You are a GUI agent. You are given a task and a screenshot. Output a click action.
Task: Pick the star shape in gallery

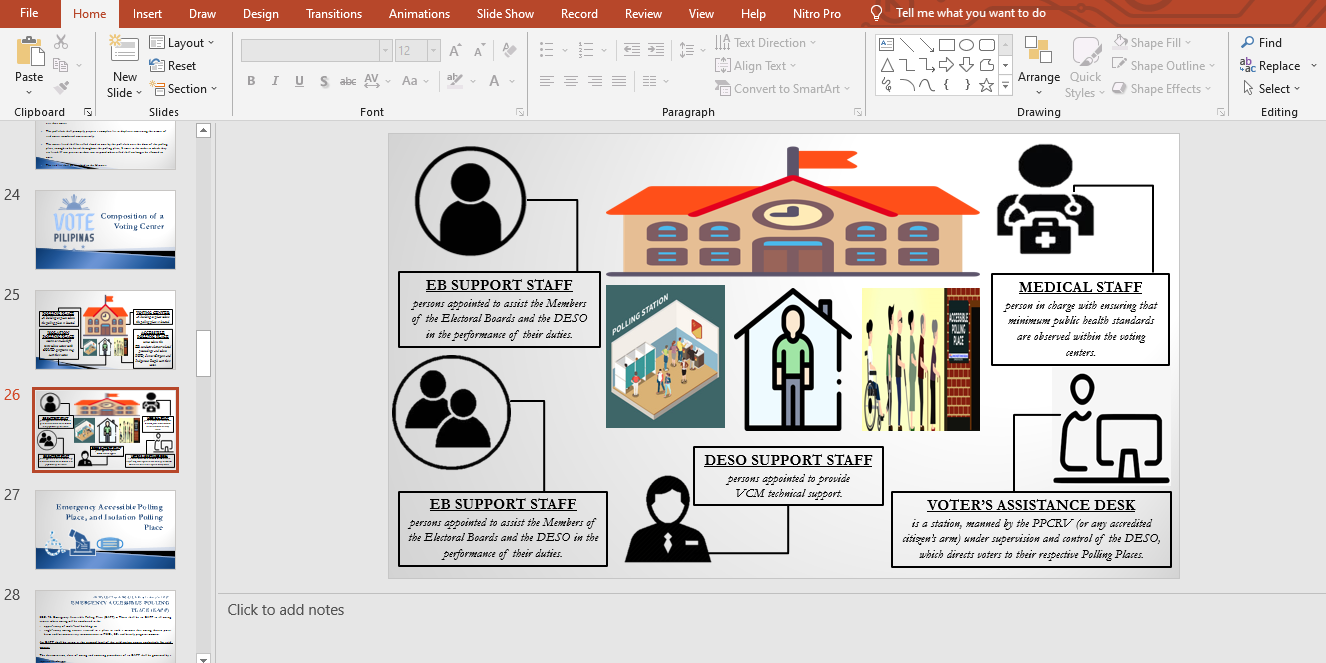(x=986, y=85)
